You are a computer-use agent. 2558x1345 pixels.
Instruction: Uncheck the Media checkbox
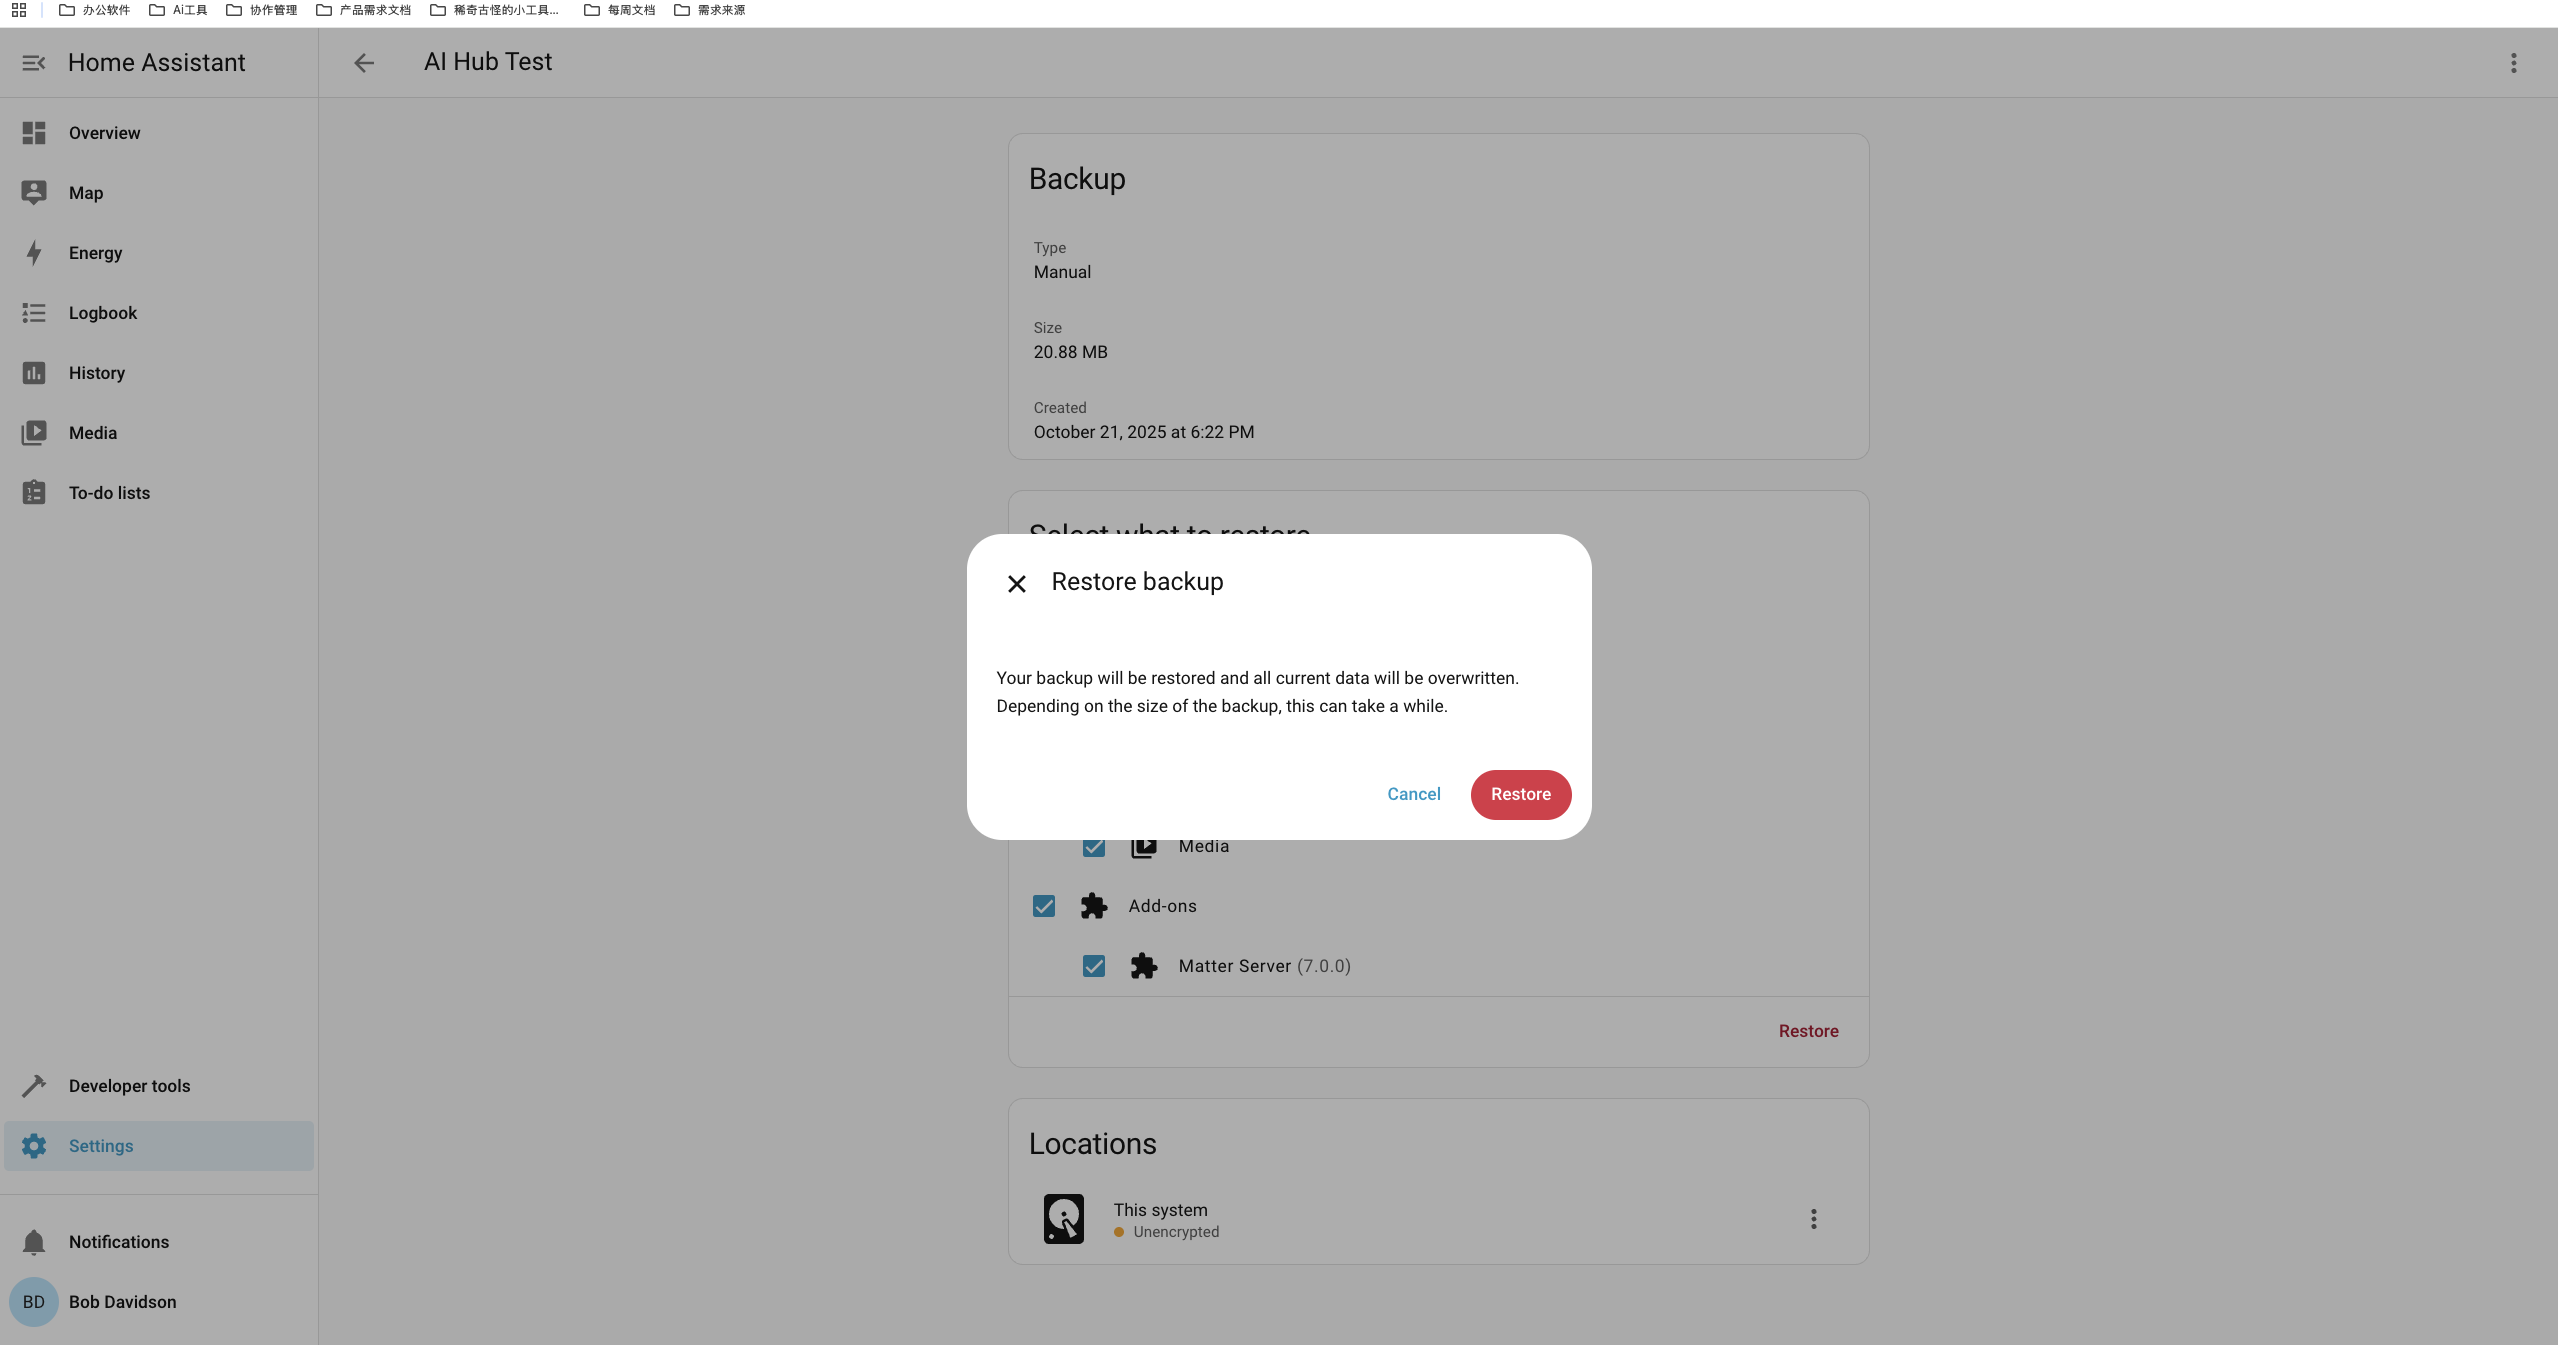click(x=1094, y=847)
